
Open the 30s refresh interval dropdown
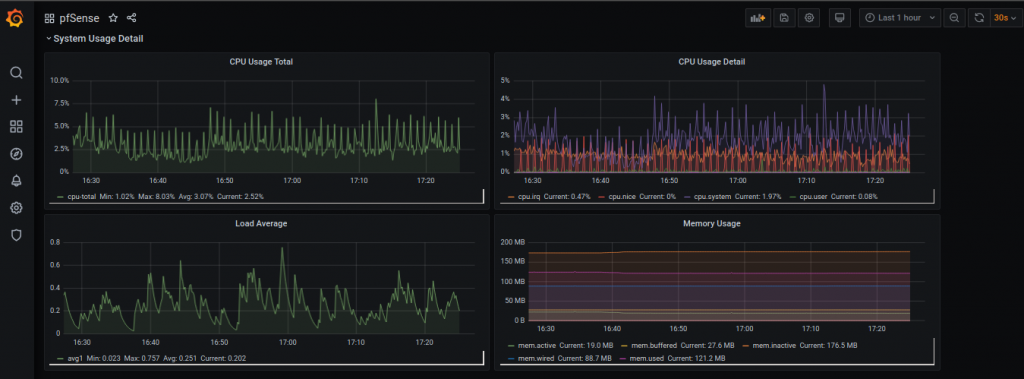[1004, 18]
